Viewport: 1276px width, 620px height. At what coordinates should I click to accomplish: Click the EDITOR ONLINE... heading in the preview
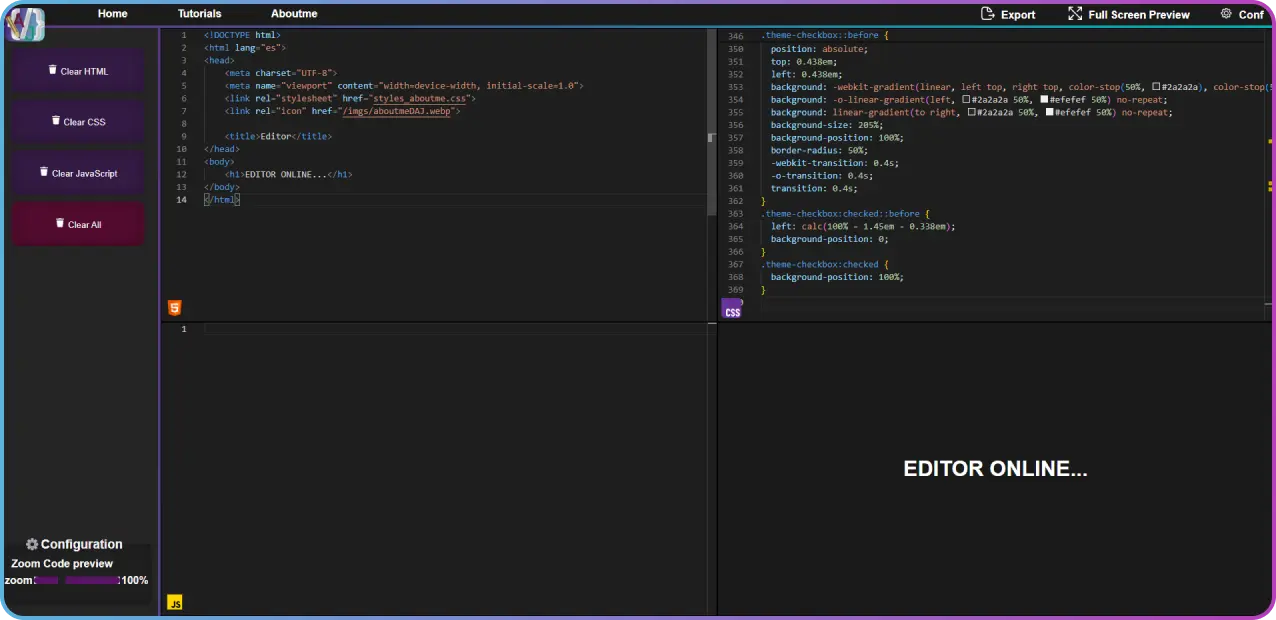click(x=995, y=469)
